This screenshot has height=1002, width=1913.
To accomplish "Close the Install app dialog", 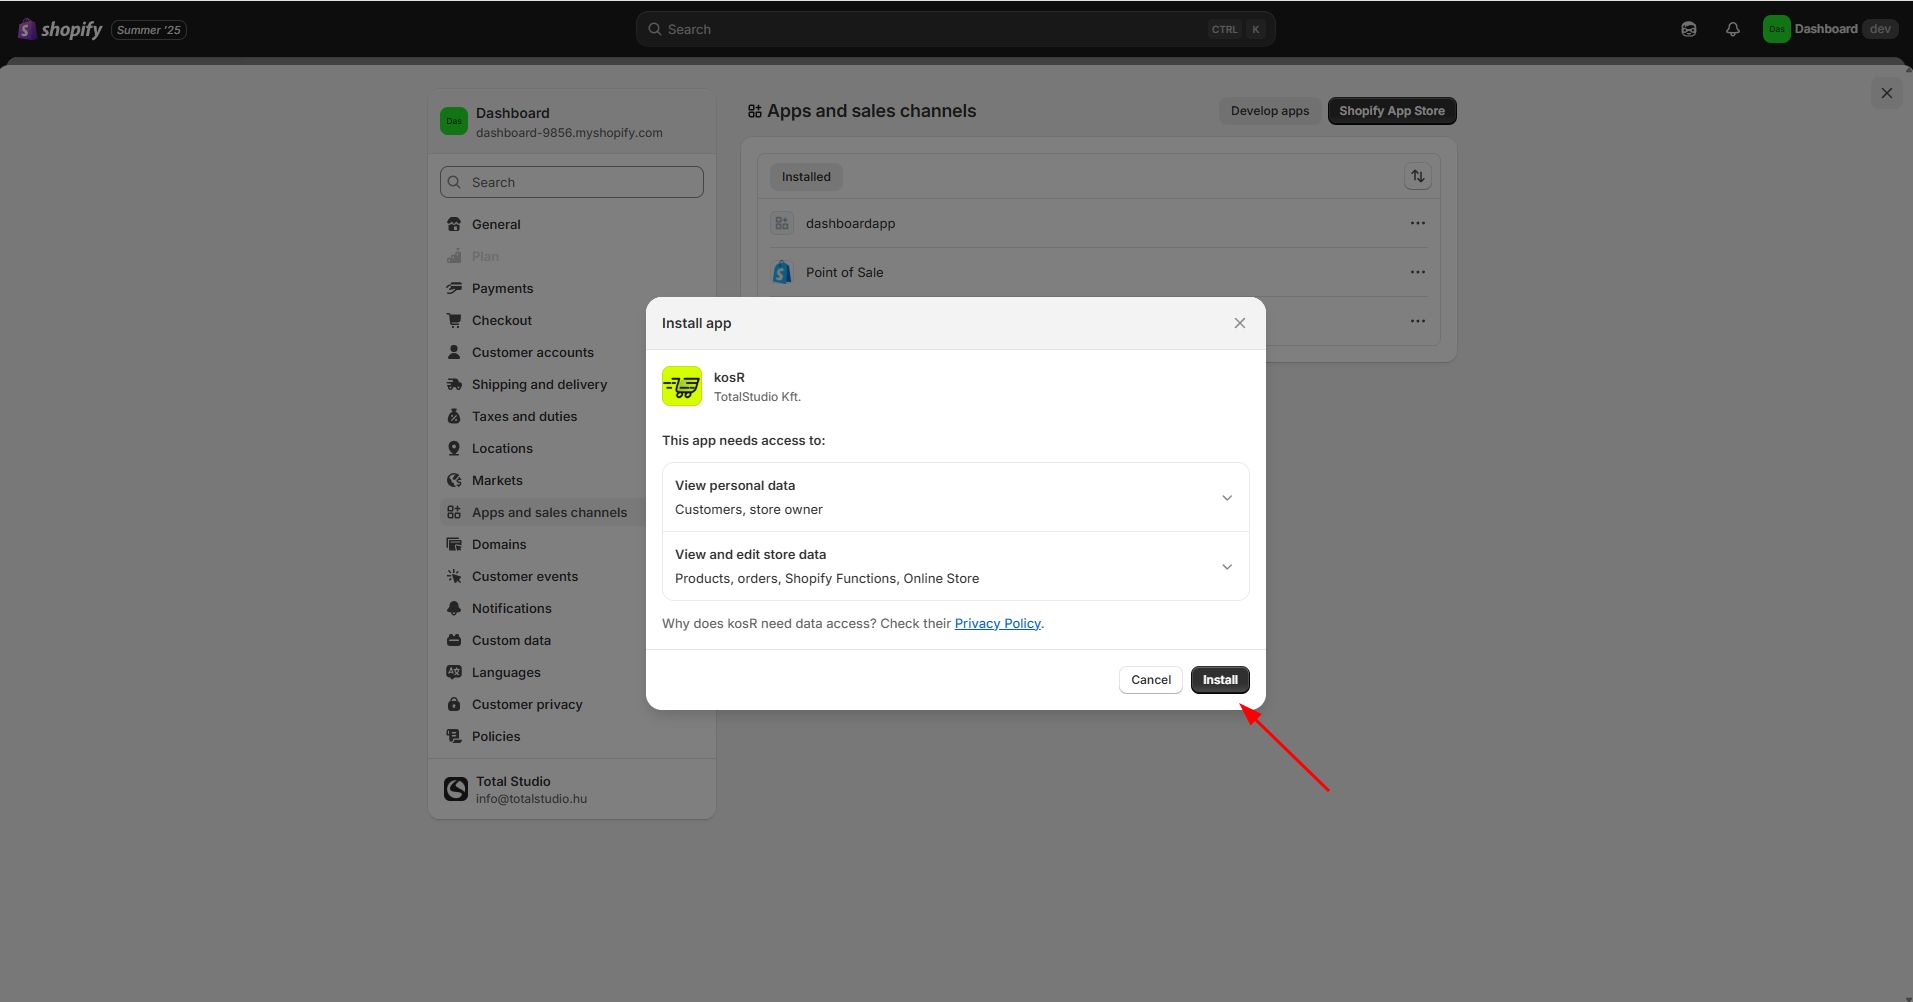I will tap(1239, 323).
